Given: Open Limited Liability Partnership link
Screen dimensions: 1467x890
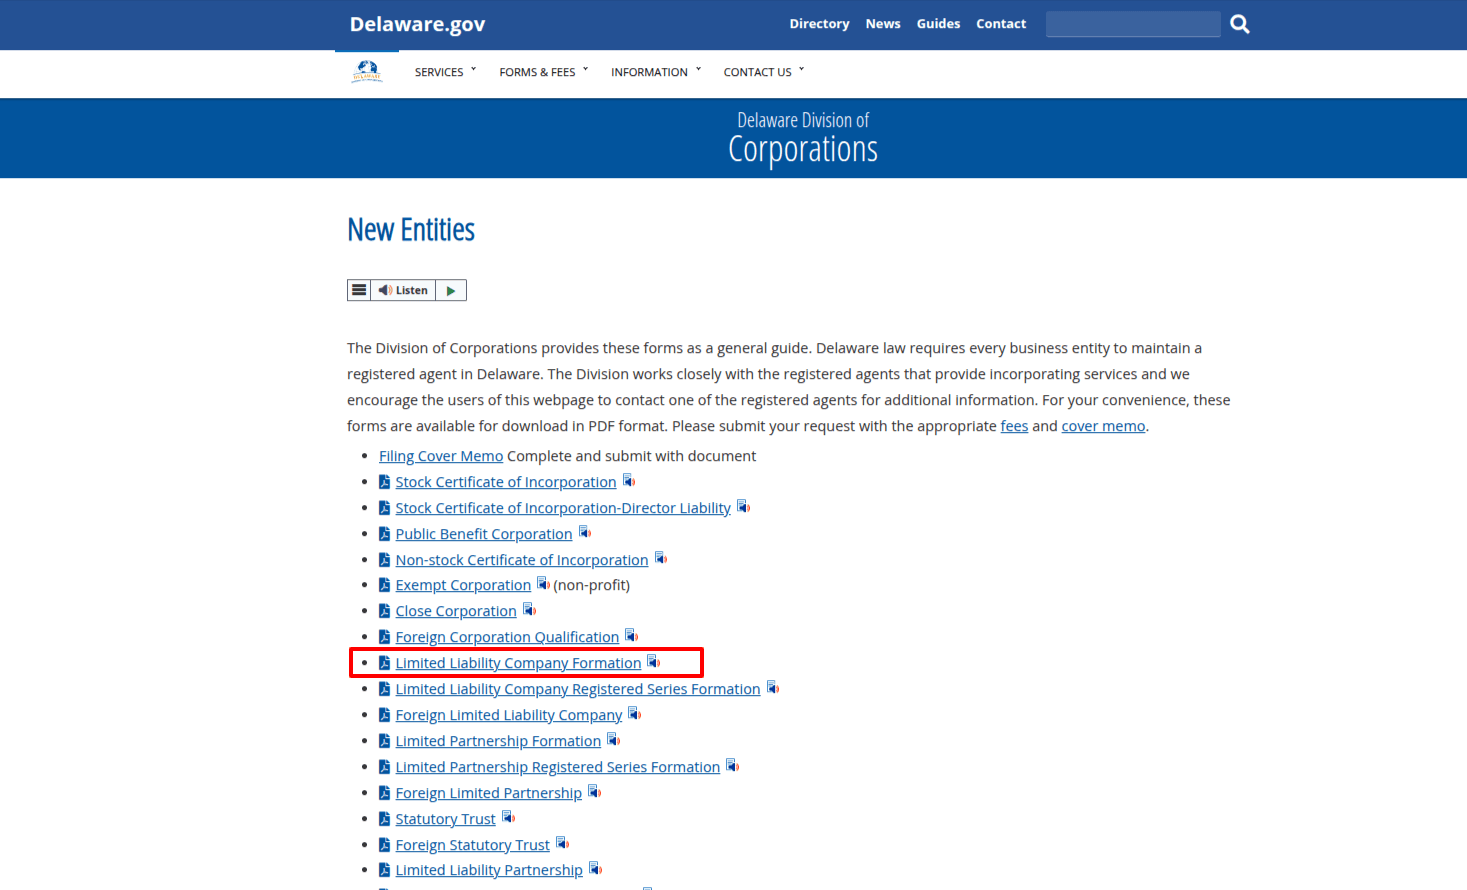Looking at the screenshot, I should pyautogui.click(x=489, y=870).
